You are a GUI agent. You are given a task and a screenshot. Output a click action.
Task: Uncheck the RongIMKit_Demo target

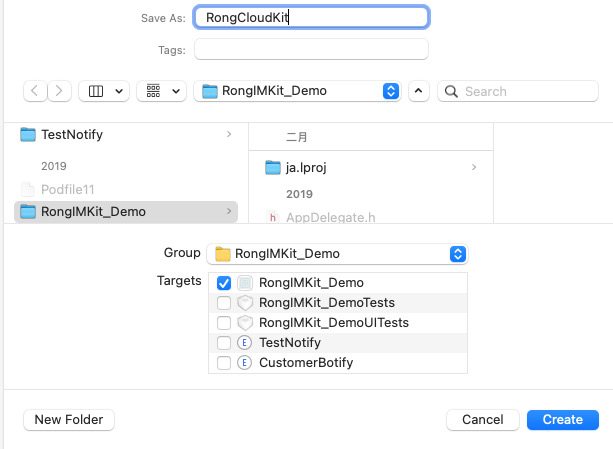click(224, 283)
